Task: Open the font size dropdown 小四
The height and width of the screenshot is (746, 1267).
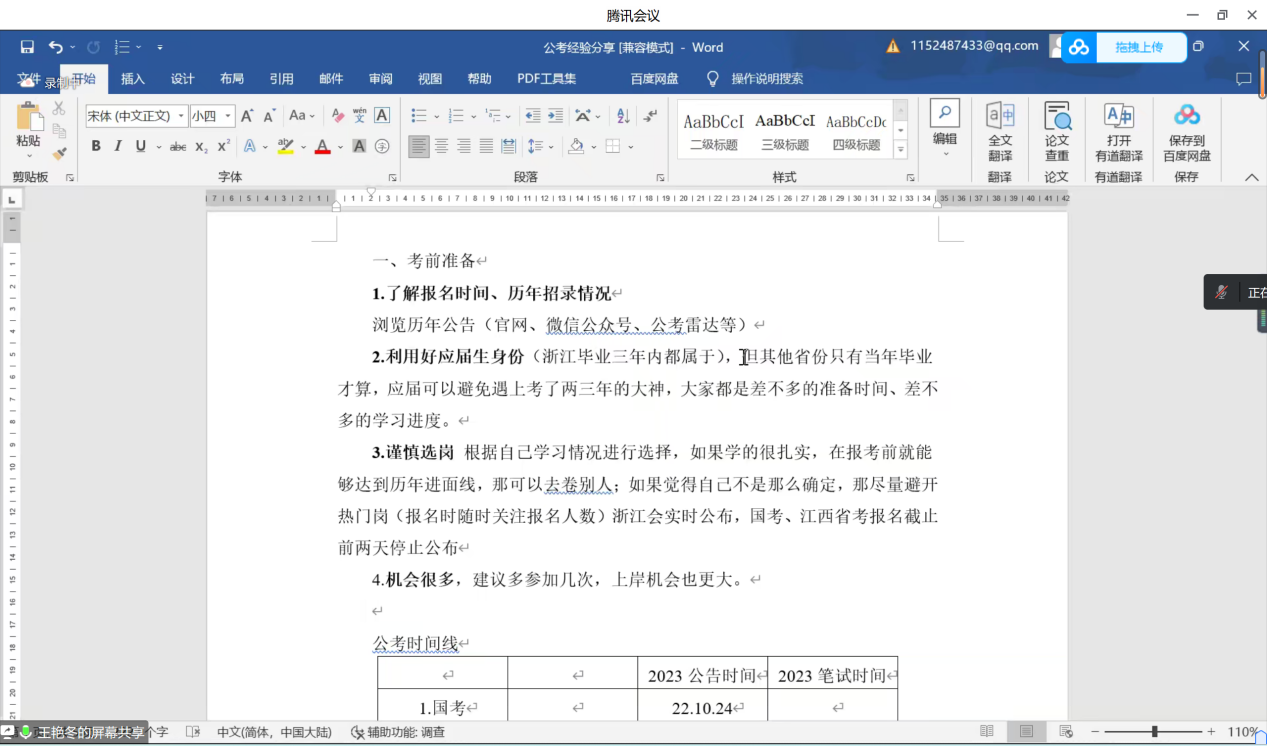Action: 212,116
